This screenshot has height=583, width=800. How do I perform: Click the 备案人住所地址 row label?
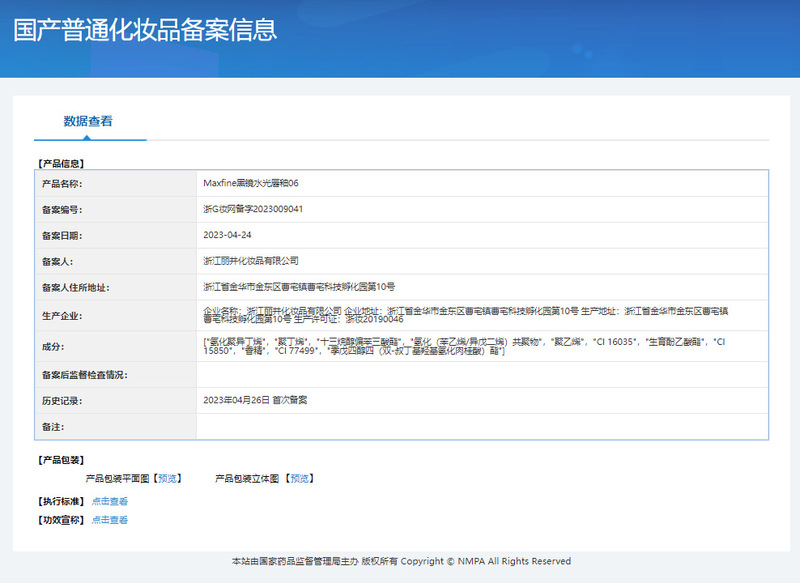[76, 288]
